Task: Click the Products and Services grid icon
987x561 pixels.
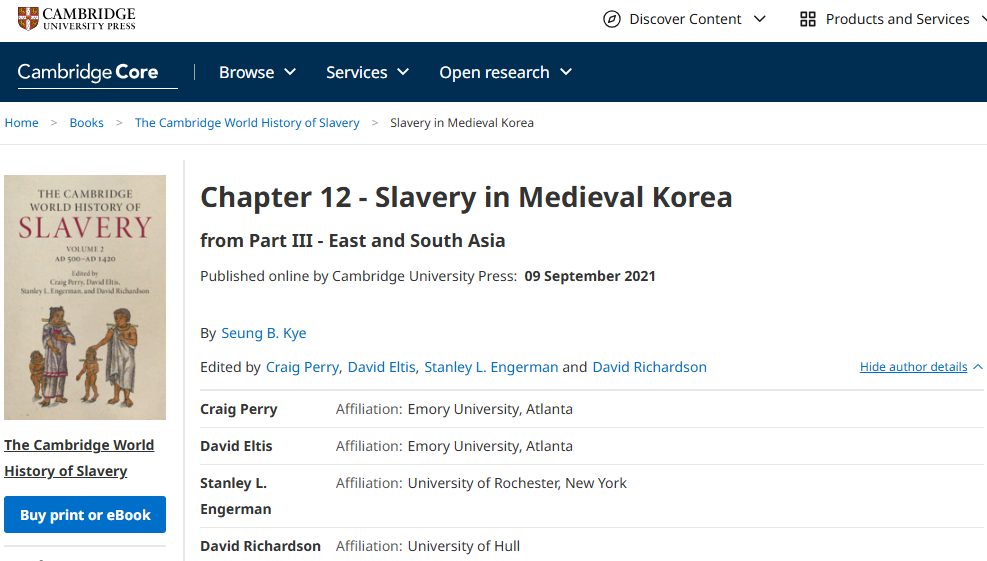Action: pos(808,20)
